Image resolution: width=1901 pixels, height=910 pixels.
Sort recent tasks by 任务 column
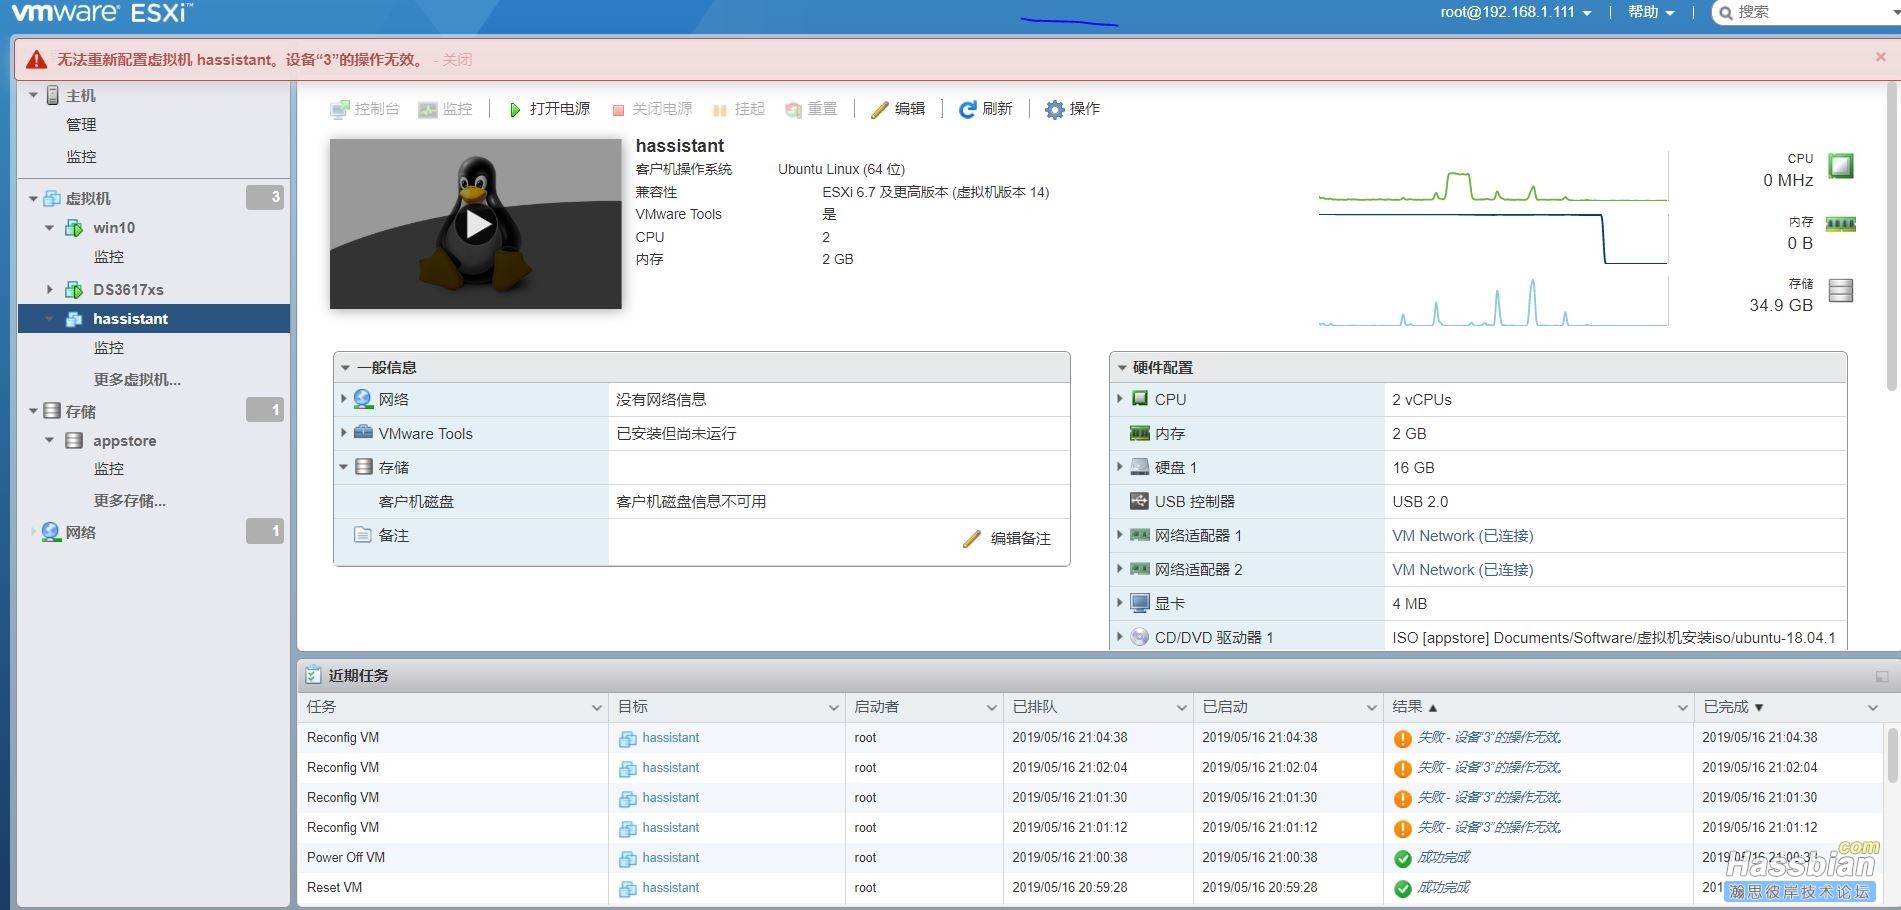(453, 707)
